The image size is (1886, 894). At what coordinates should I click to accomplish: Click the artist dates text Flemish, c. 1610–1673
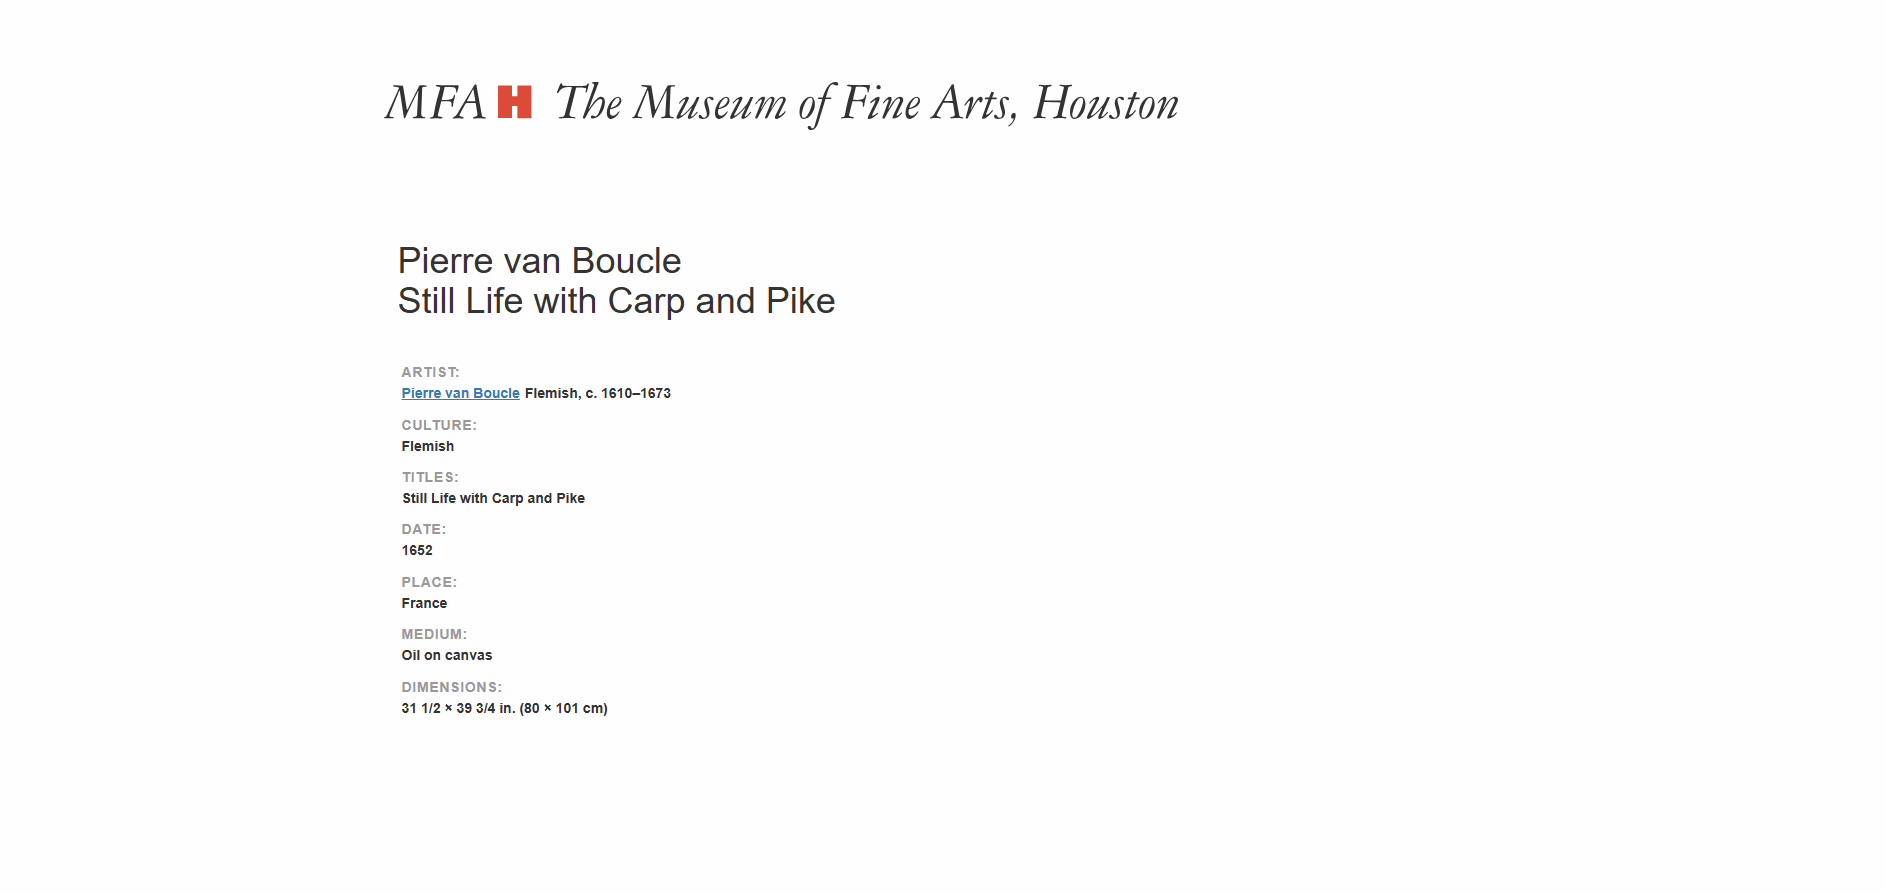[x=598, y=393]
